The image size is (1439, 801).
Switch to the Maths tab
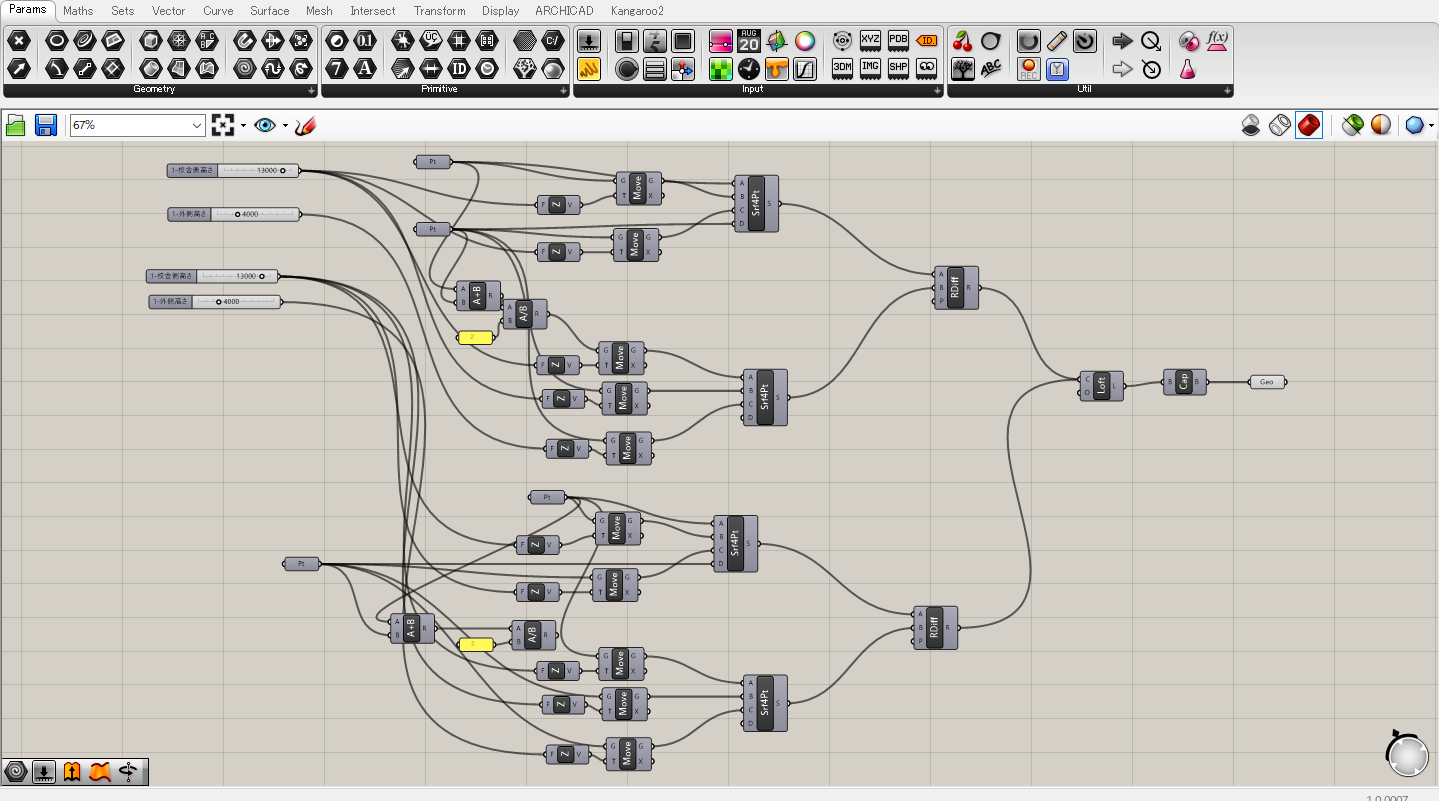click(78, 11)
